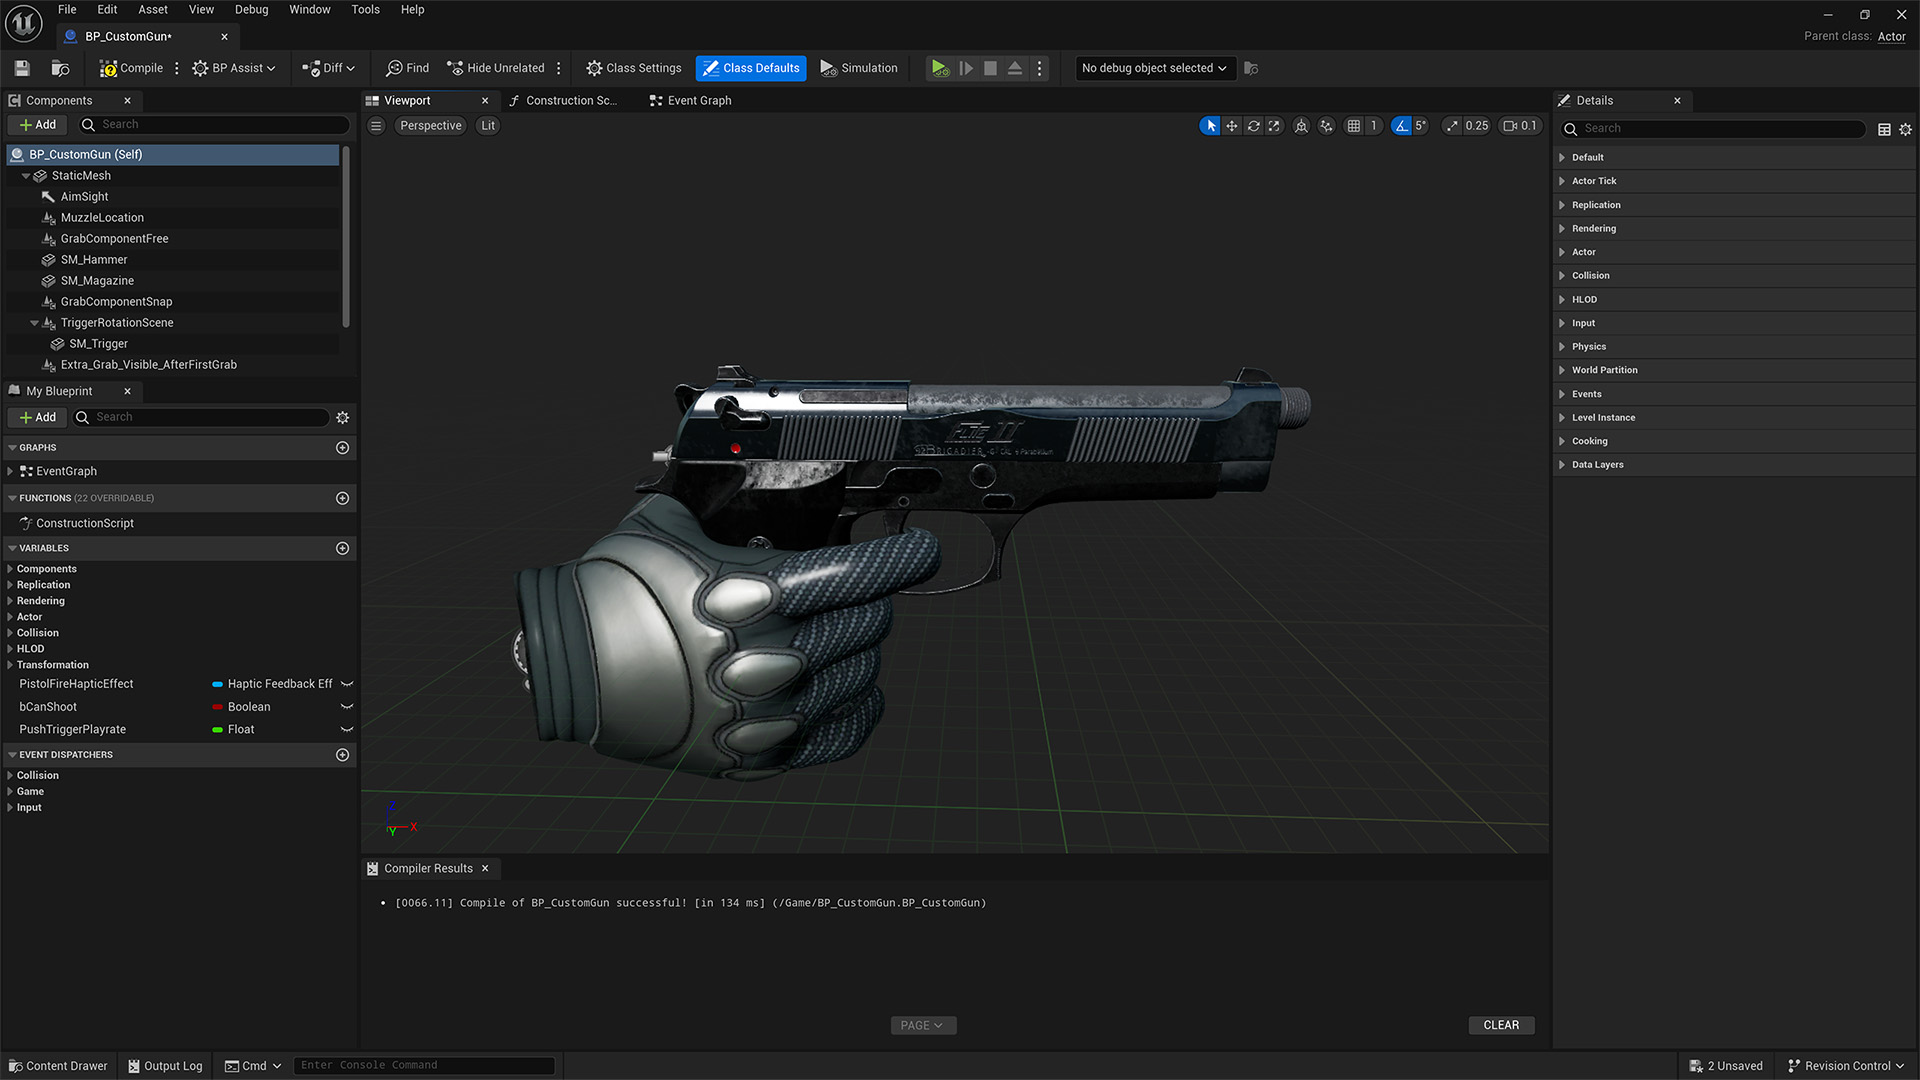Toggle scale snapping in viewport
The height and width of the screenshot is (1080, 1920).
1452,126
